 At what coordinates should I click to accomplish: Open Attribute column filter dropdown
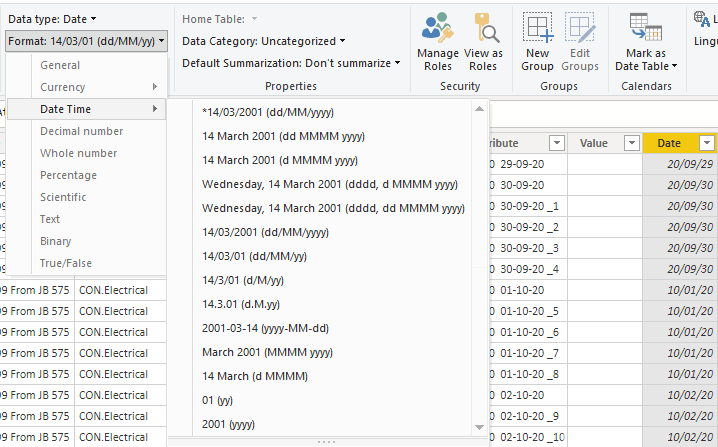pos(556,143)
